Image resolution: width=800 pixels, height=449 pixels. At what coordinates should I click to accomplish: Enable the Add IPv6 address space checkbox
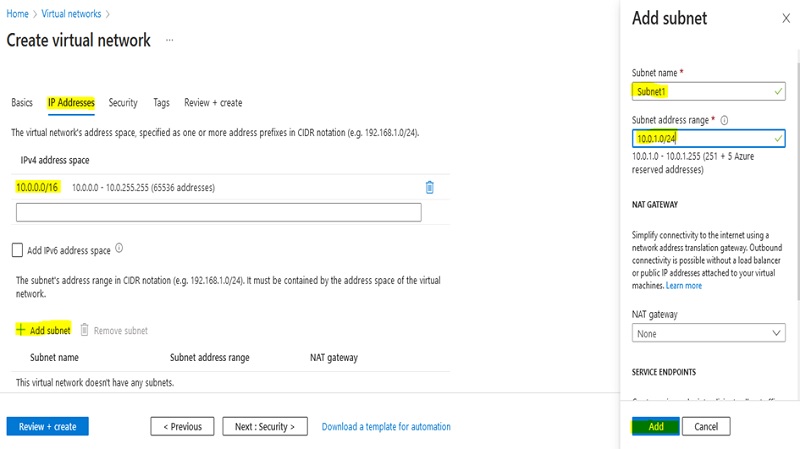[x=17, y=250]
